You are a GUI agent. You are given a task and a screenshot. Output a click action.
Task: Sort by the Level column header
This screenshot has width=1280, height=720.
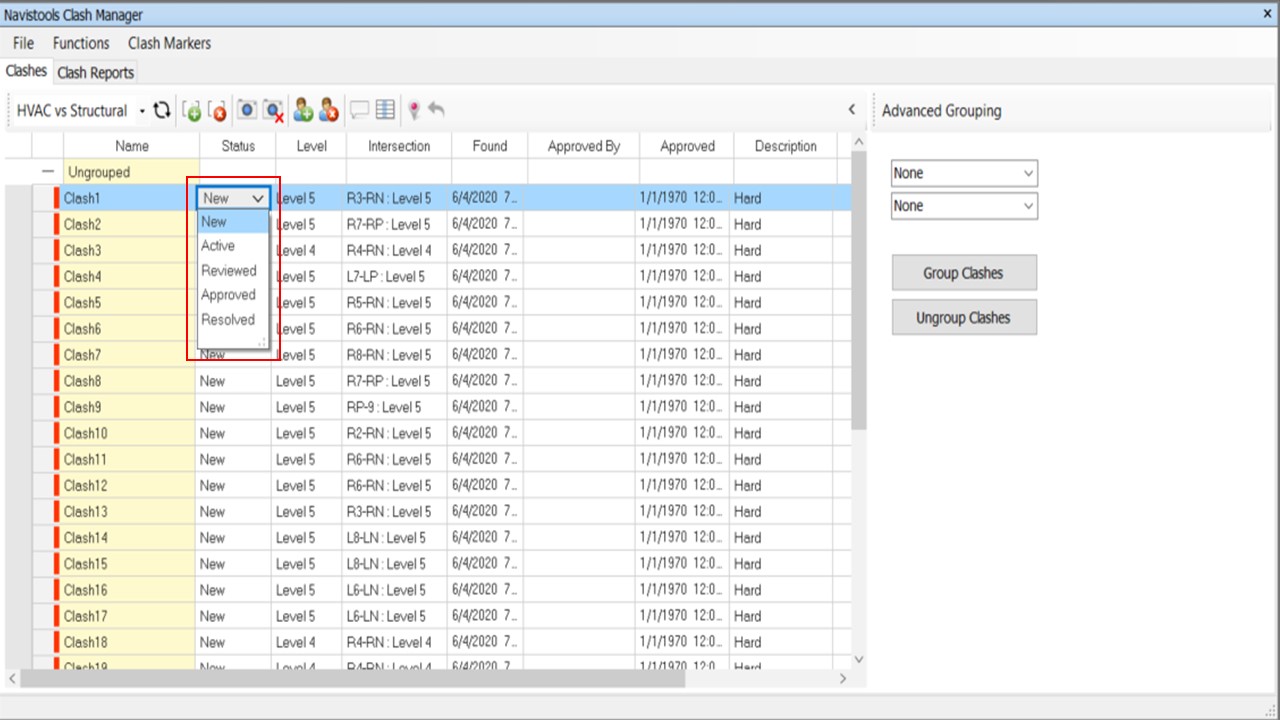pyautogui.click(x=311, y=146)
